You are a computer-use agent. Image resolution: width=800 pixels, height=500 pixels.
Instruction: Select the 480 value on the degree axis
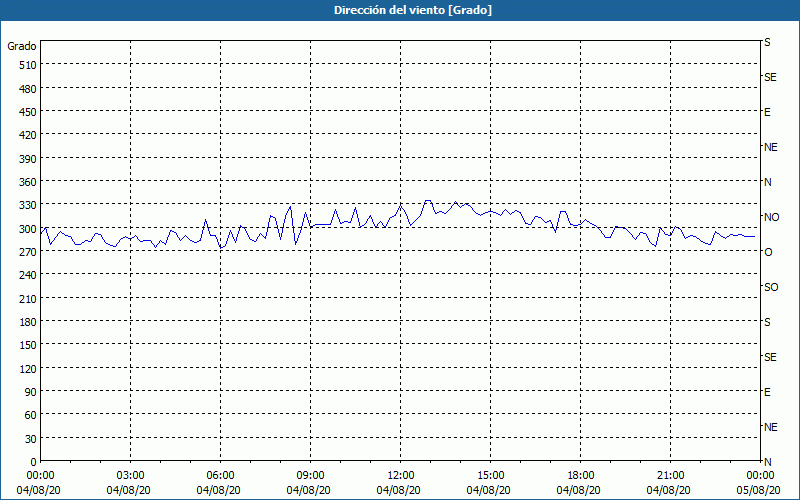coord(29,88)
